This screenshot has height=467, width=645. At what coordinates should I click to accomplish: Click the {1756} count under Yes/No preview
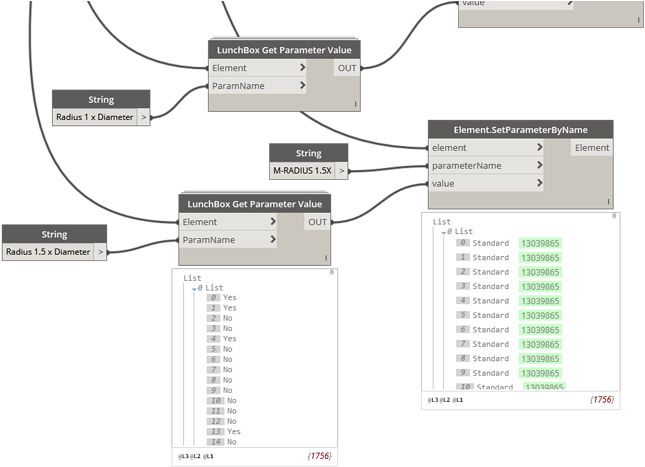click(x=319, y=456)
